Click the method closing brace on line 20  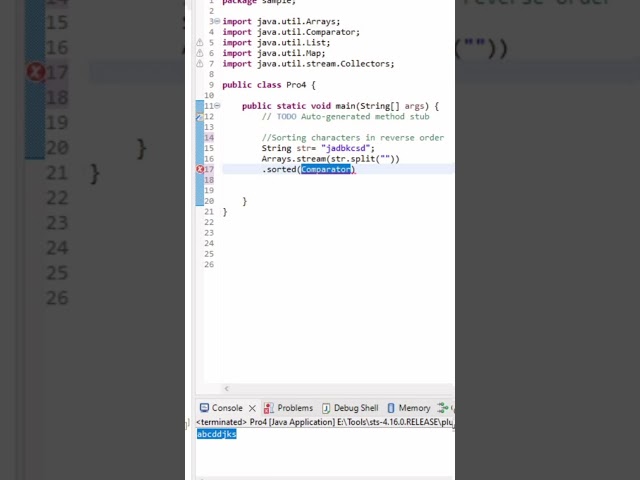coord(244,201)
